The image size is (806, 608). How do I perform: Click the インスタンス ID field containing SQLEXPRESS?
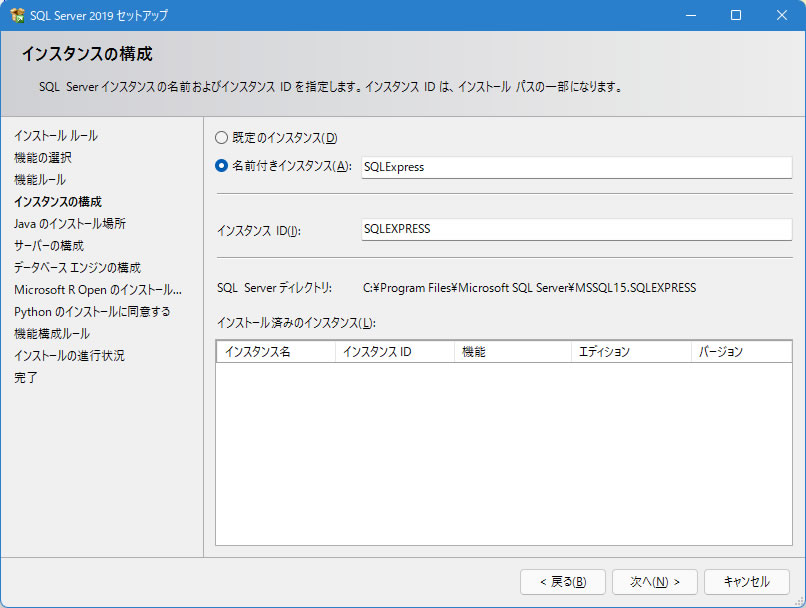(576, 229)
